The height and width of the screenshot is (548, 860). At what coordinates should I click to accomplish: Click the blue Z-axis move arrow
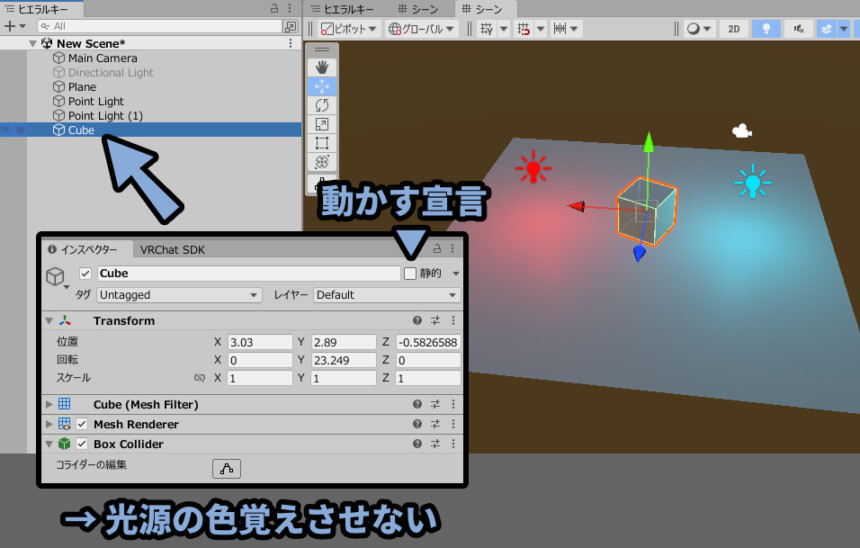click(x=639, y=253)
